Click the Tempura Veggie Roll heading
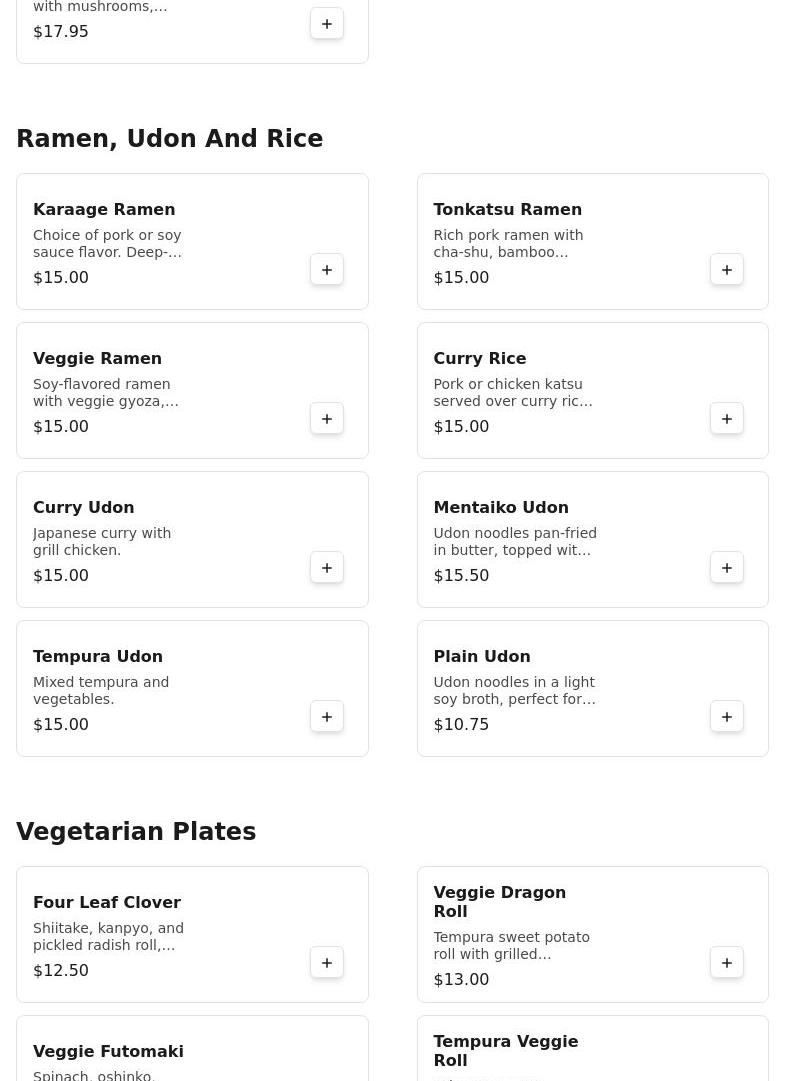 click(x=505, y=1050)
